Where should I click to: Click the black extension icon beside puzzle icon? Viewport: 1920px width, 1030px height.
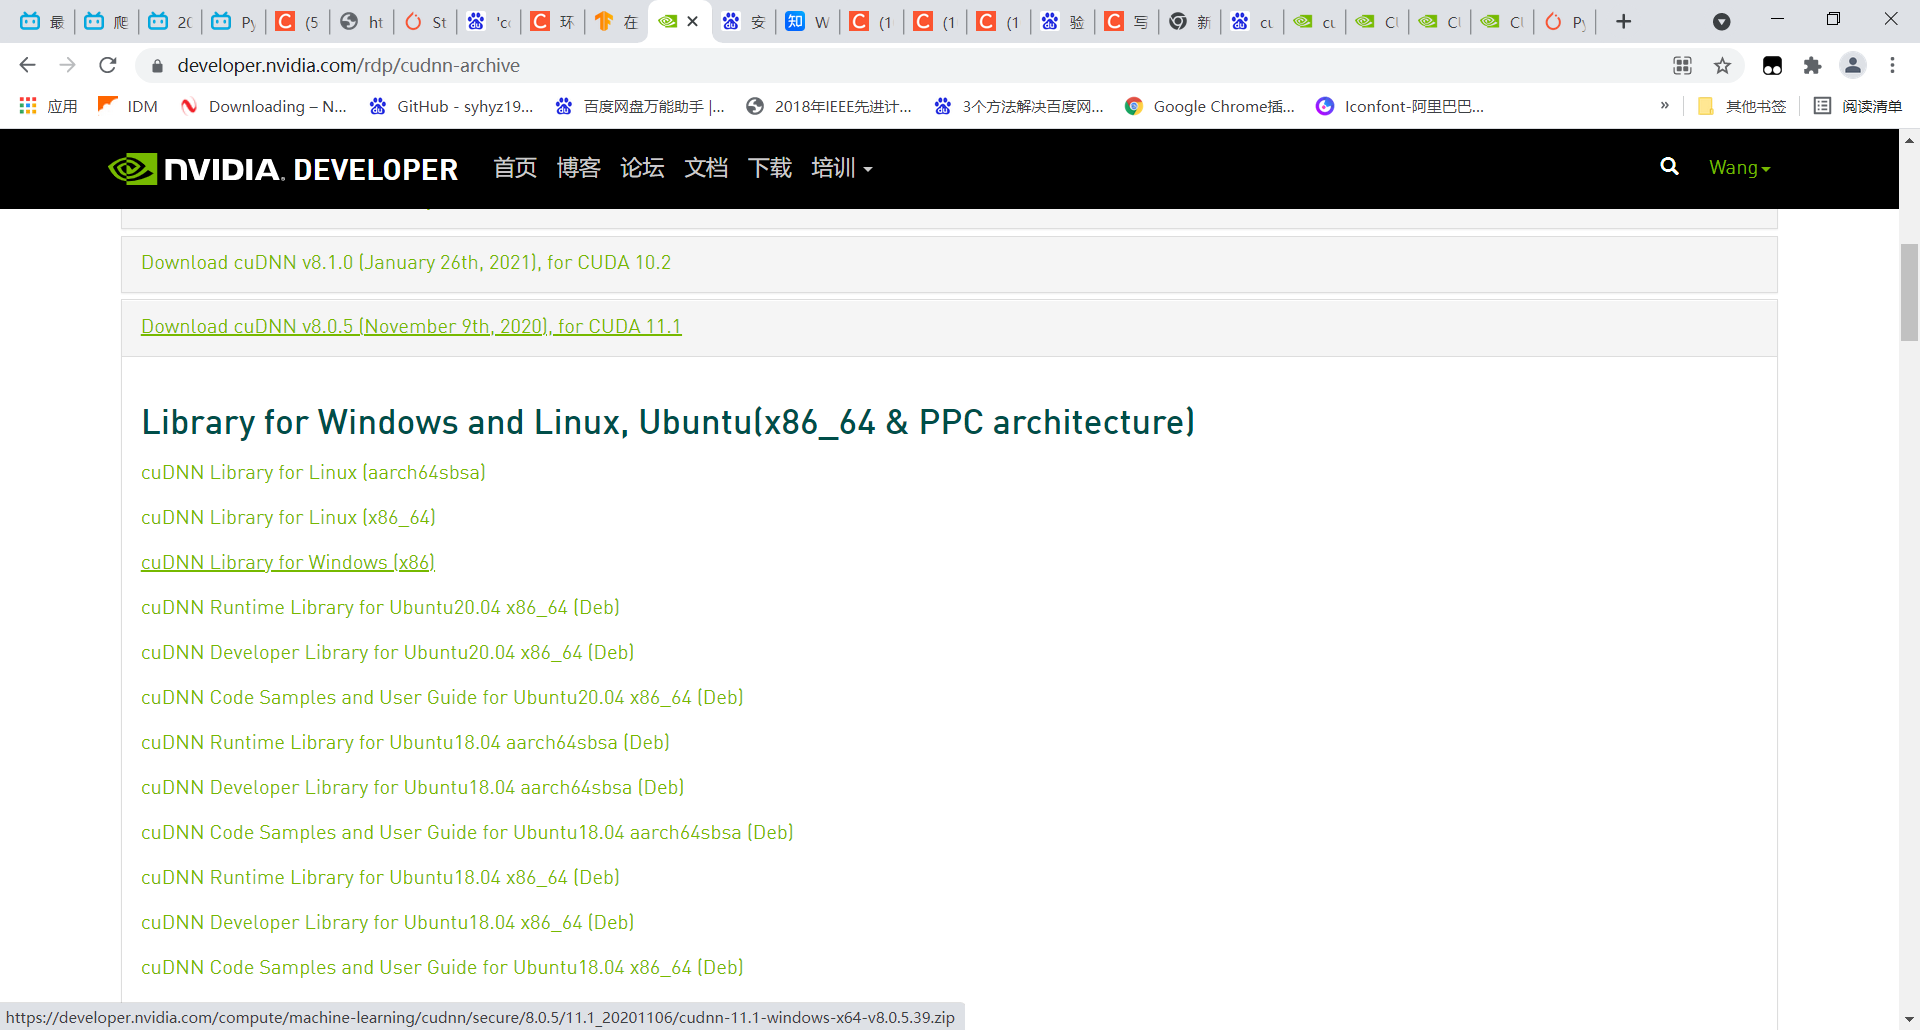[x=1772, y=66]
